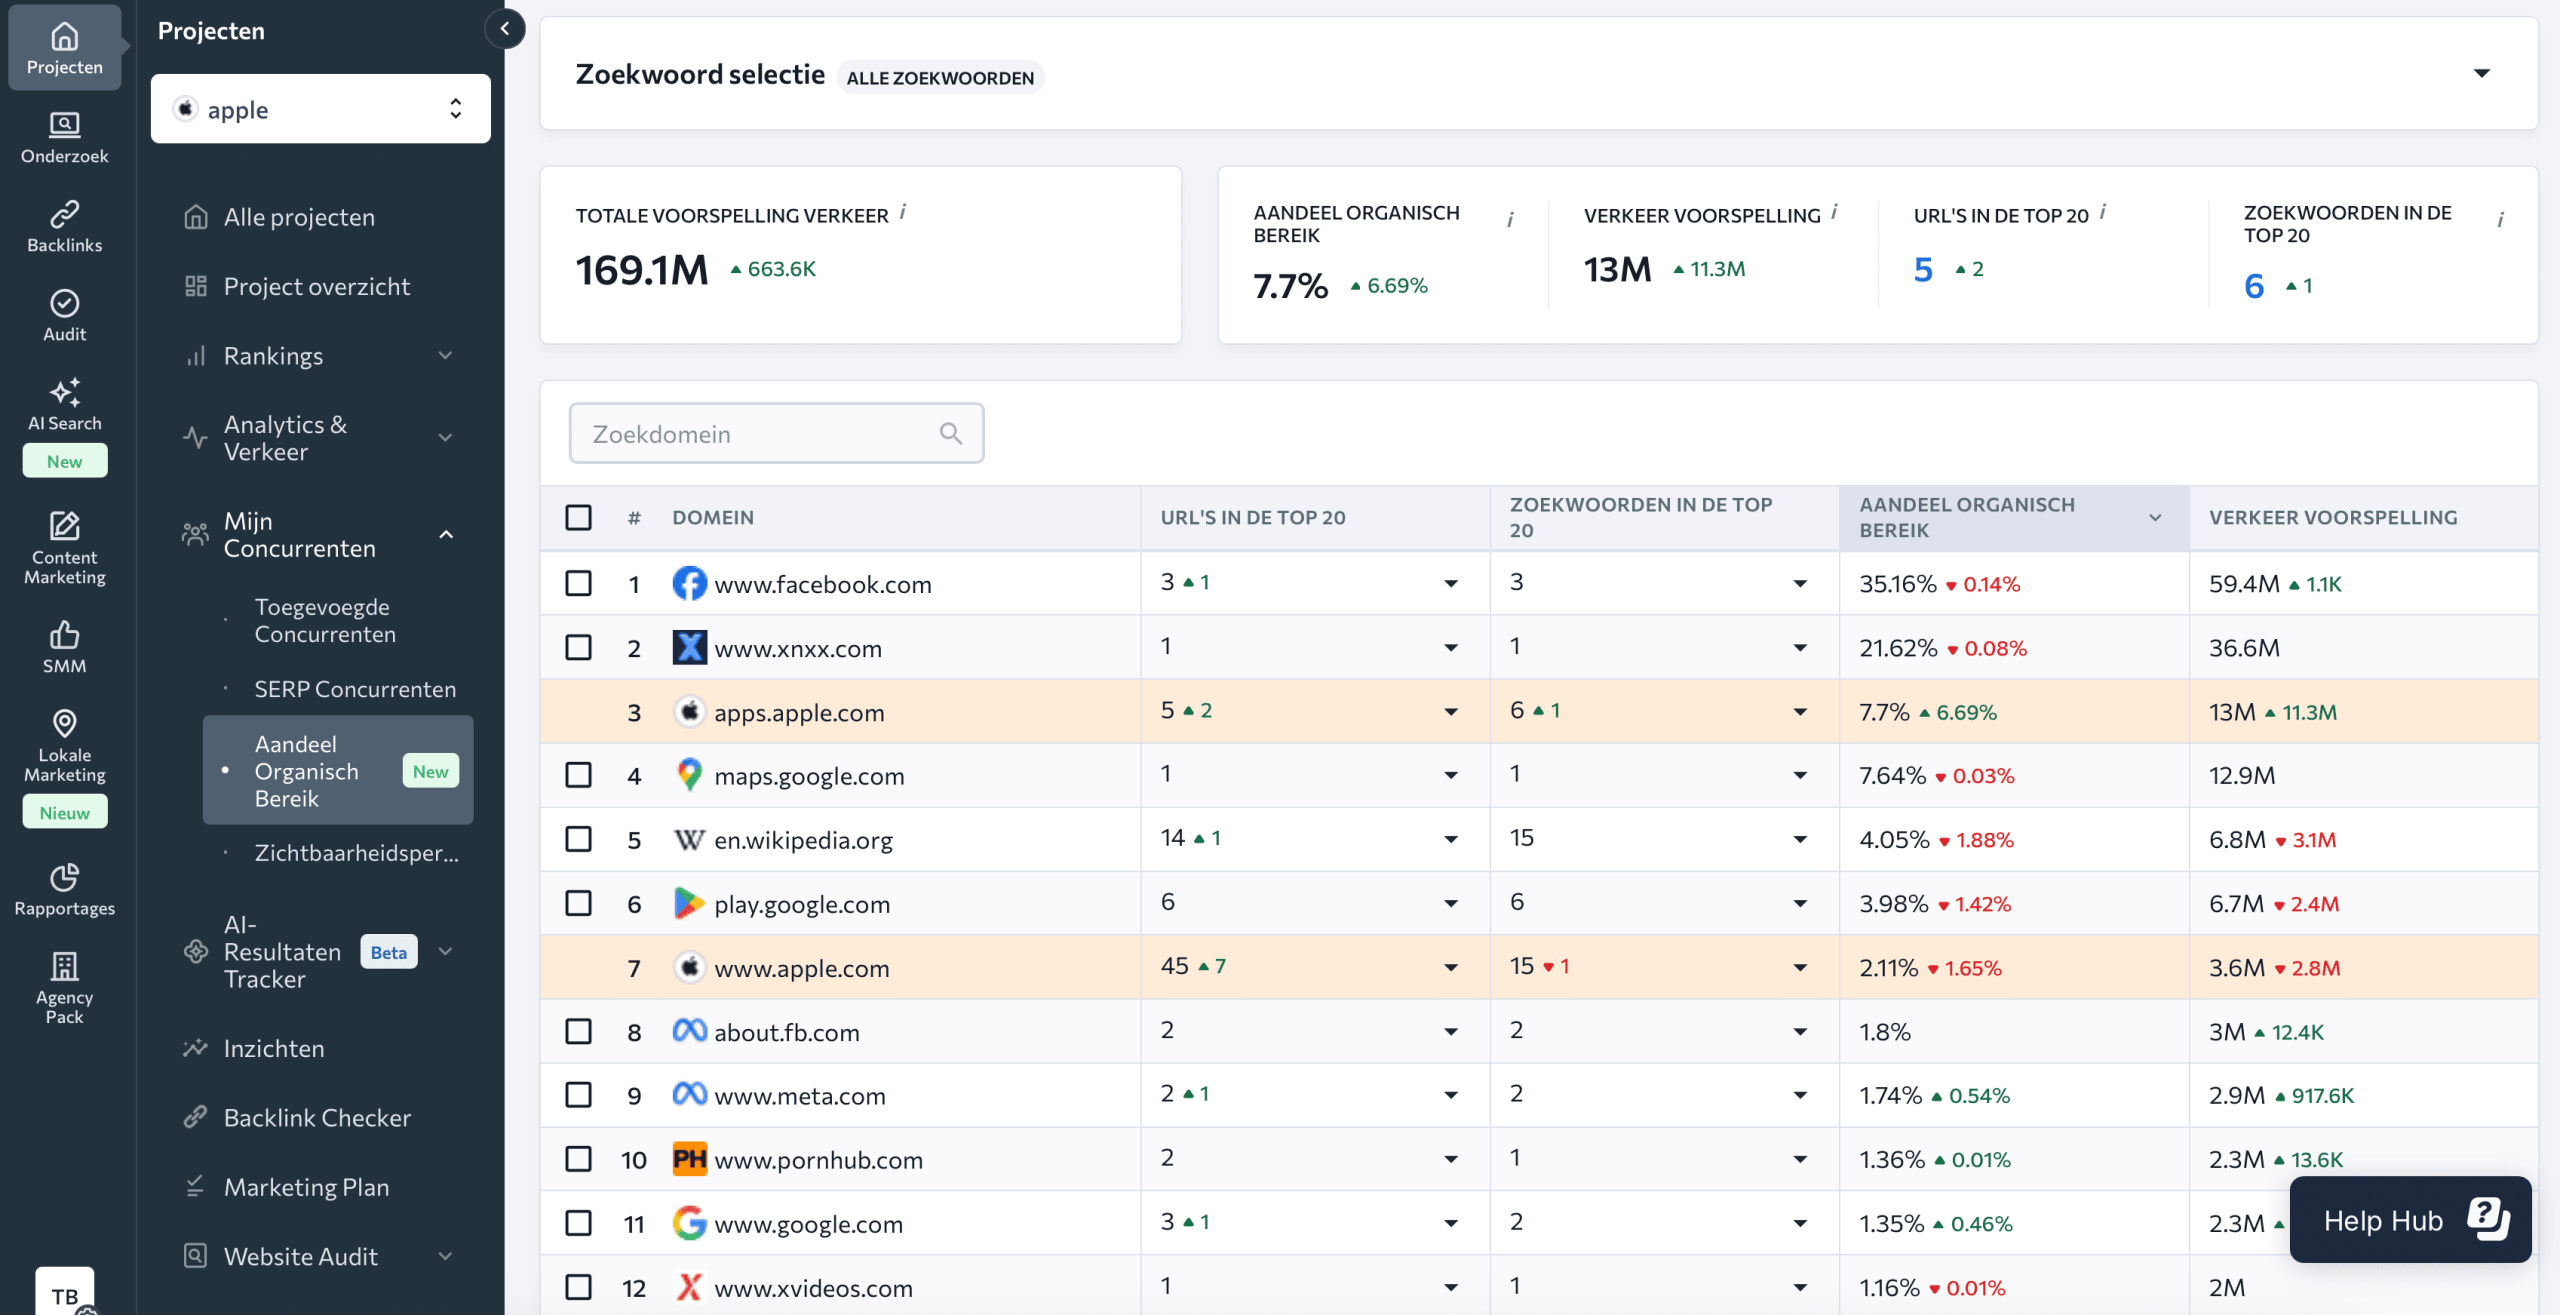Expand the Rankings menu chevron

pos(446,355)
